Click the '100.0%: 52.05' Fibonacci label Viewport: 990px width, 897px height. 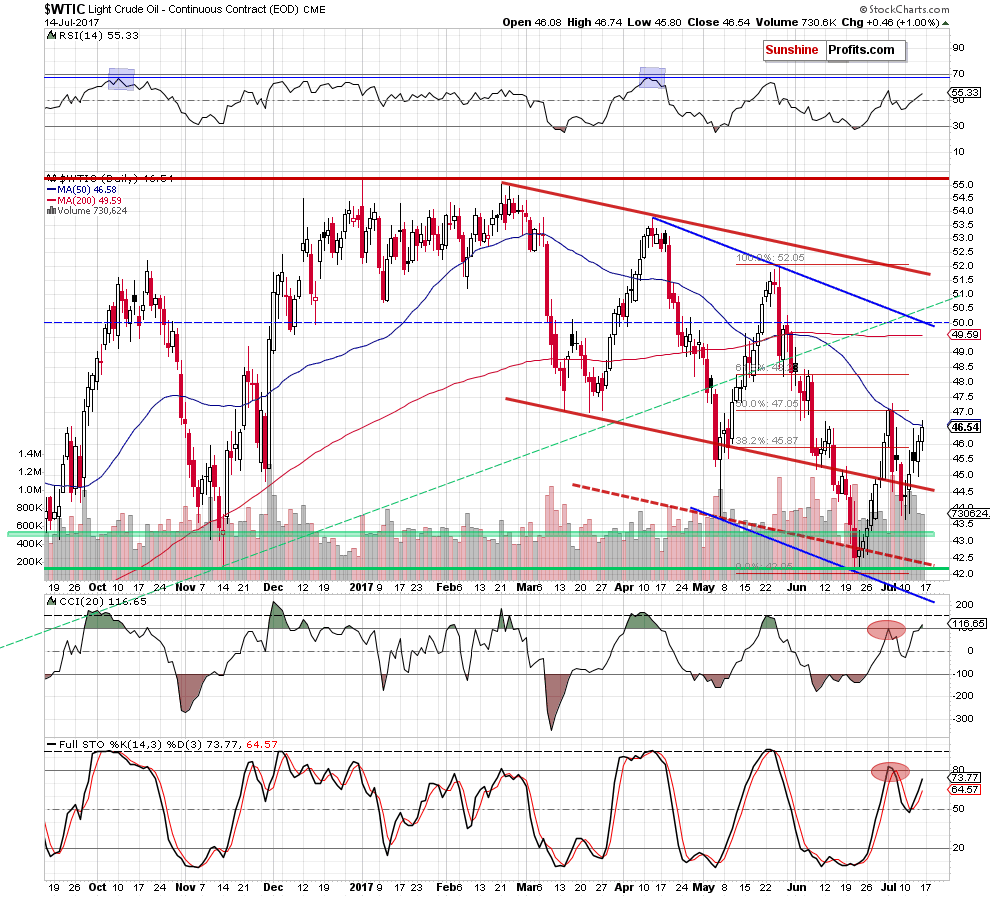[770, 258]
